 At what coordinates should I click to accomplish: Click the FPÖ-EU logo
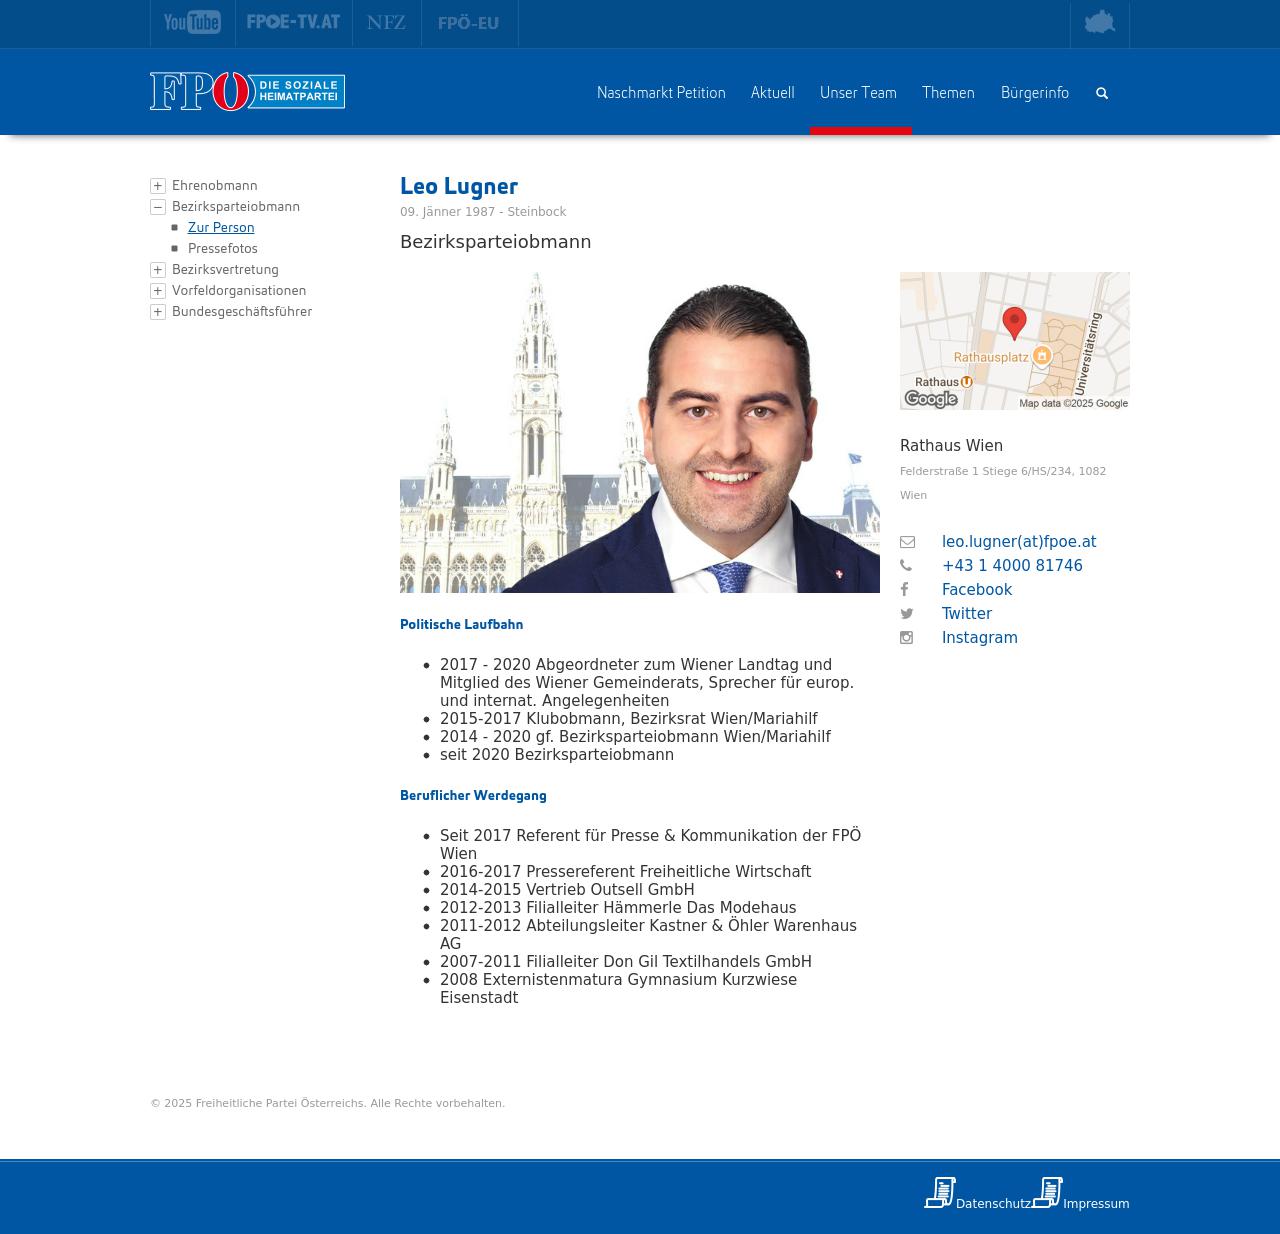click(468, 23)
